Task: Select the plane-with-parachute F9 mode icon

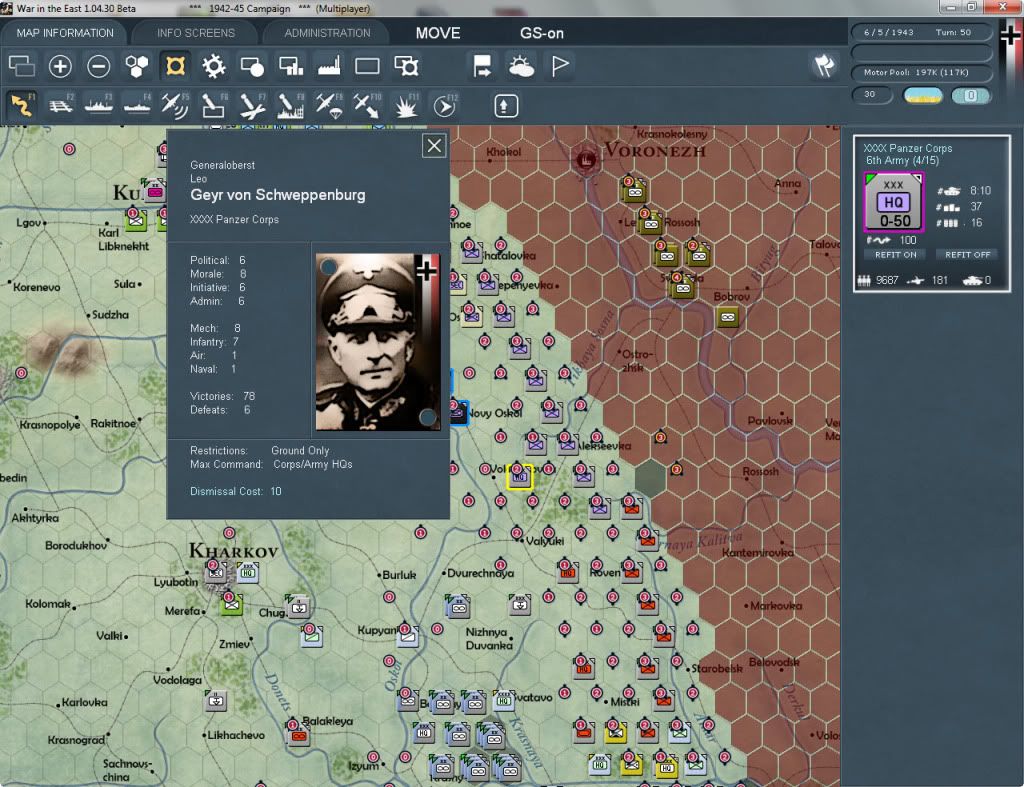Action: (x=329, y=105)
